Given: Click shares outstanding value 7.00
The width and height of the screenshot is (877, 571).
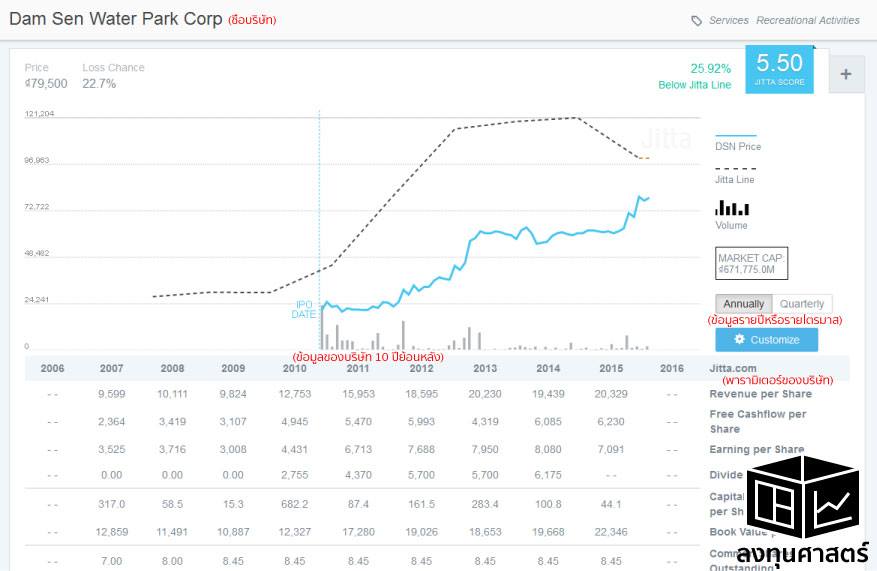Looking at the screenshot, I should (111, 561).
